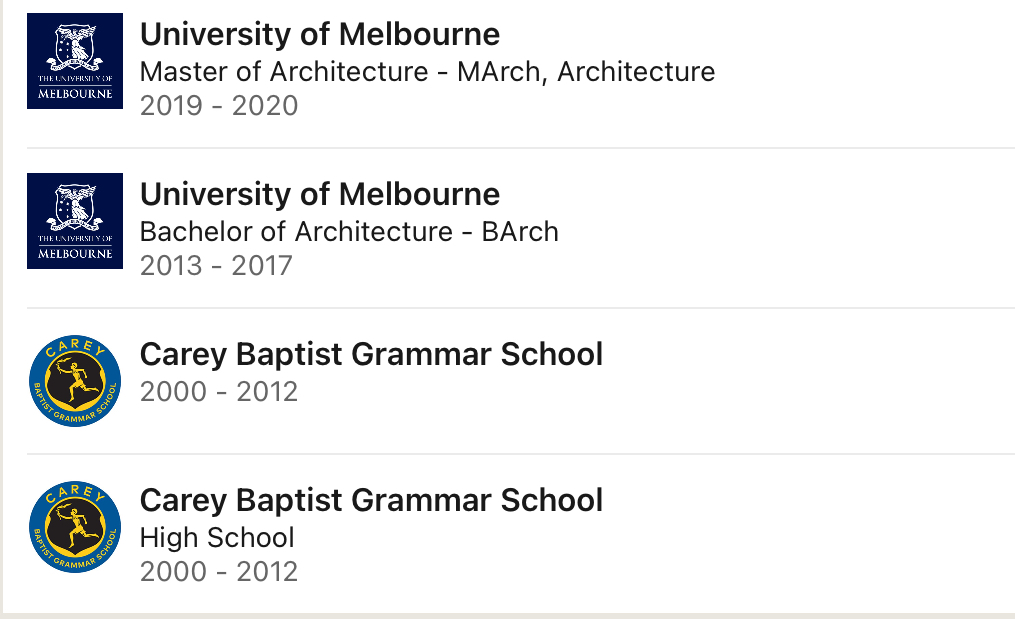Open the Carey logo in the entry without High School

click(x=75, y=381)
